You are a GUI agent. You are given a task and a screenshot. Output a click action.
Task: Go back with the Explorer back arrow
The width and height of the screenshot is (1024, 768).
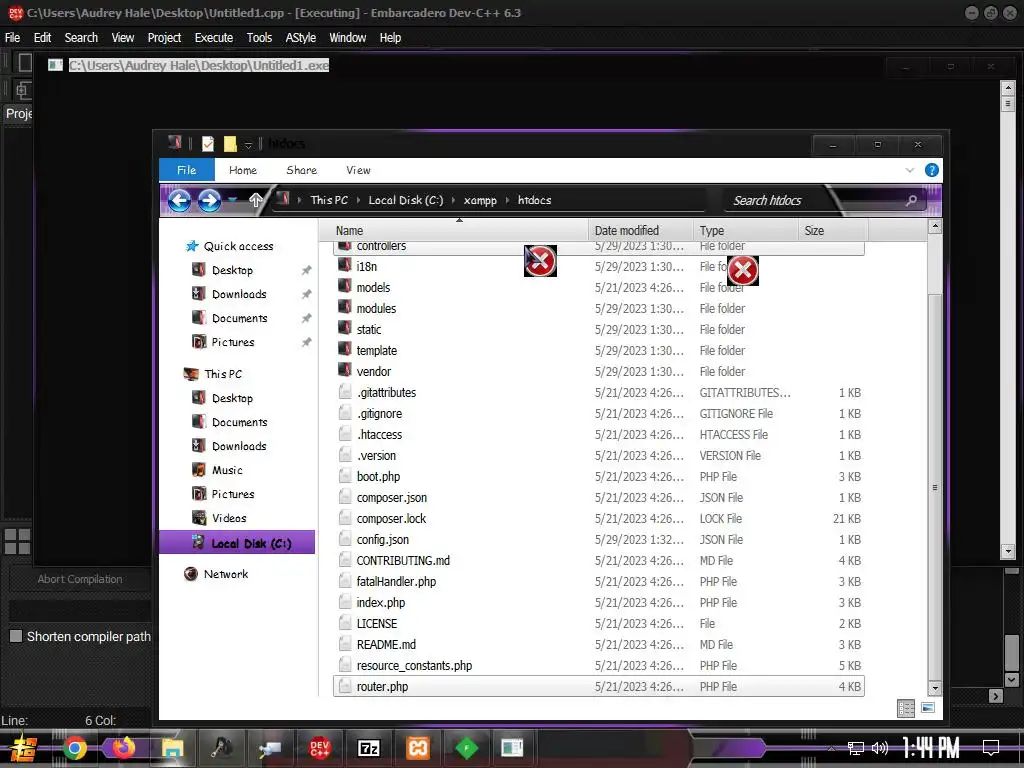[179, 200]
